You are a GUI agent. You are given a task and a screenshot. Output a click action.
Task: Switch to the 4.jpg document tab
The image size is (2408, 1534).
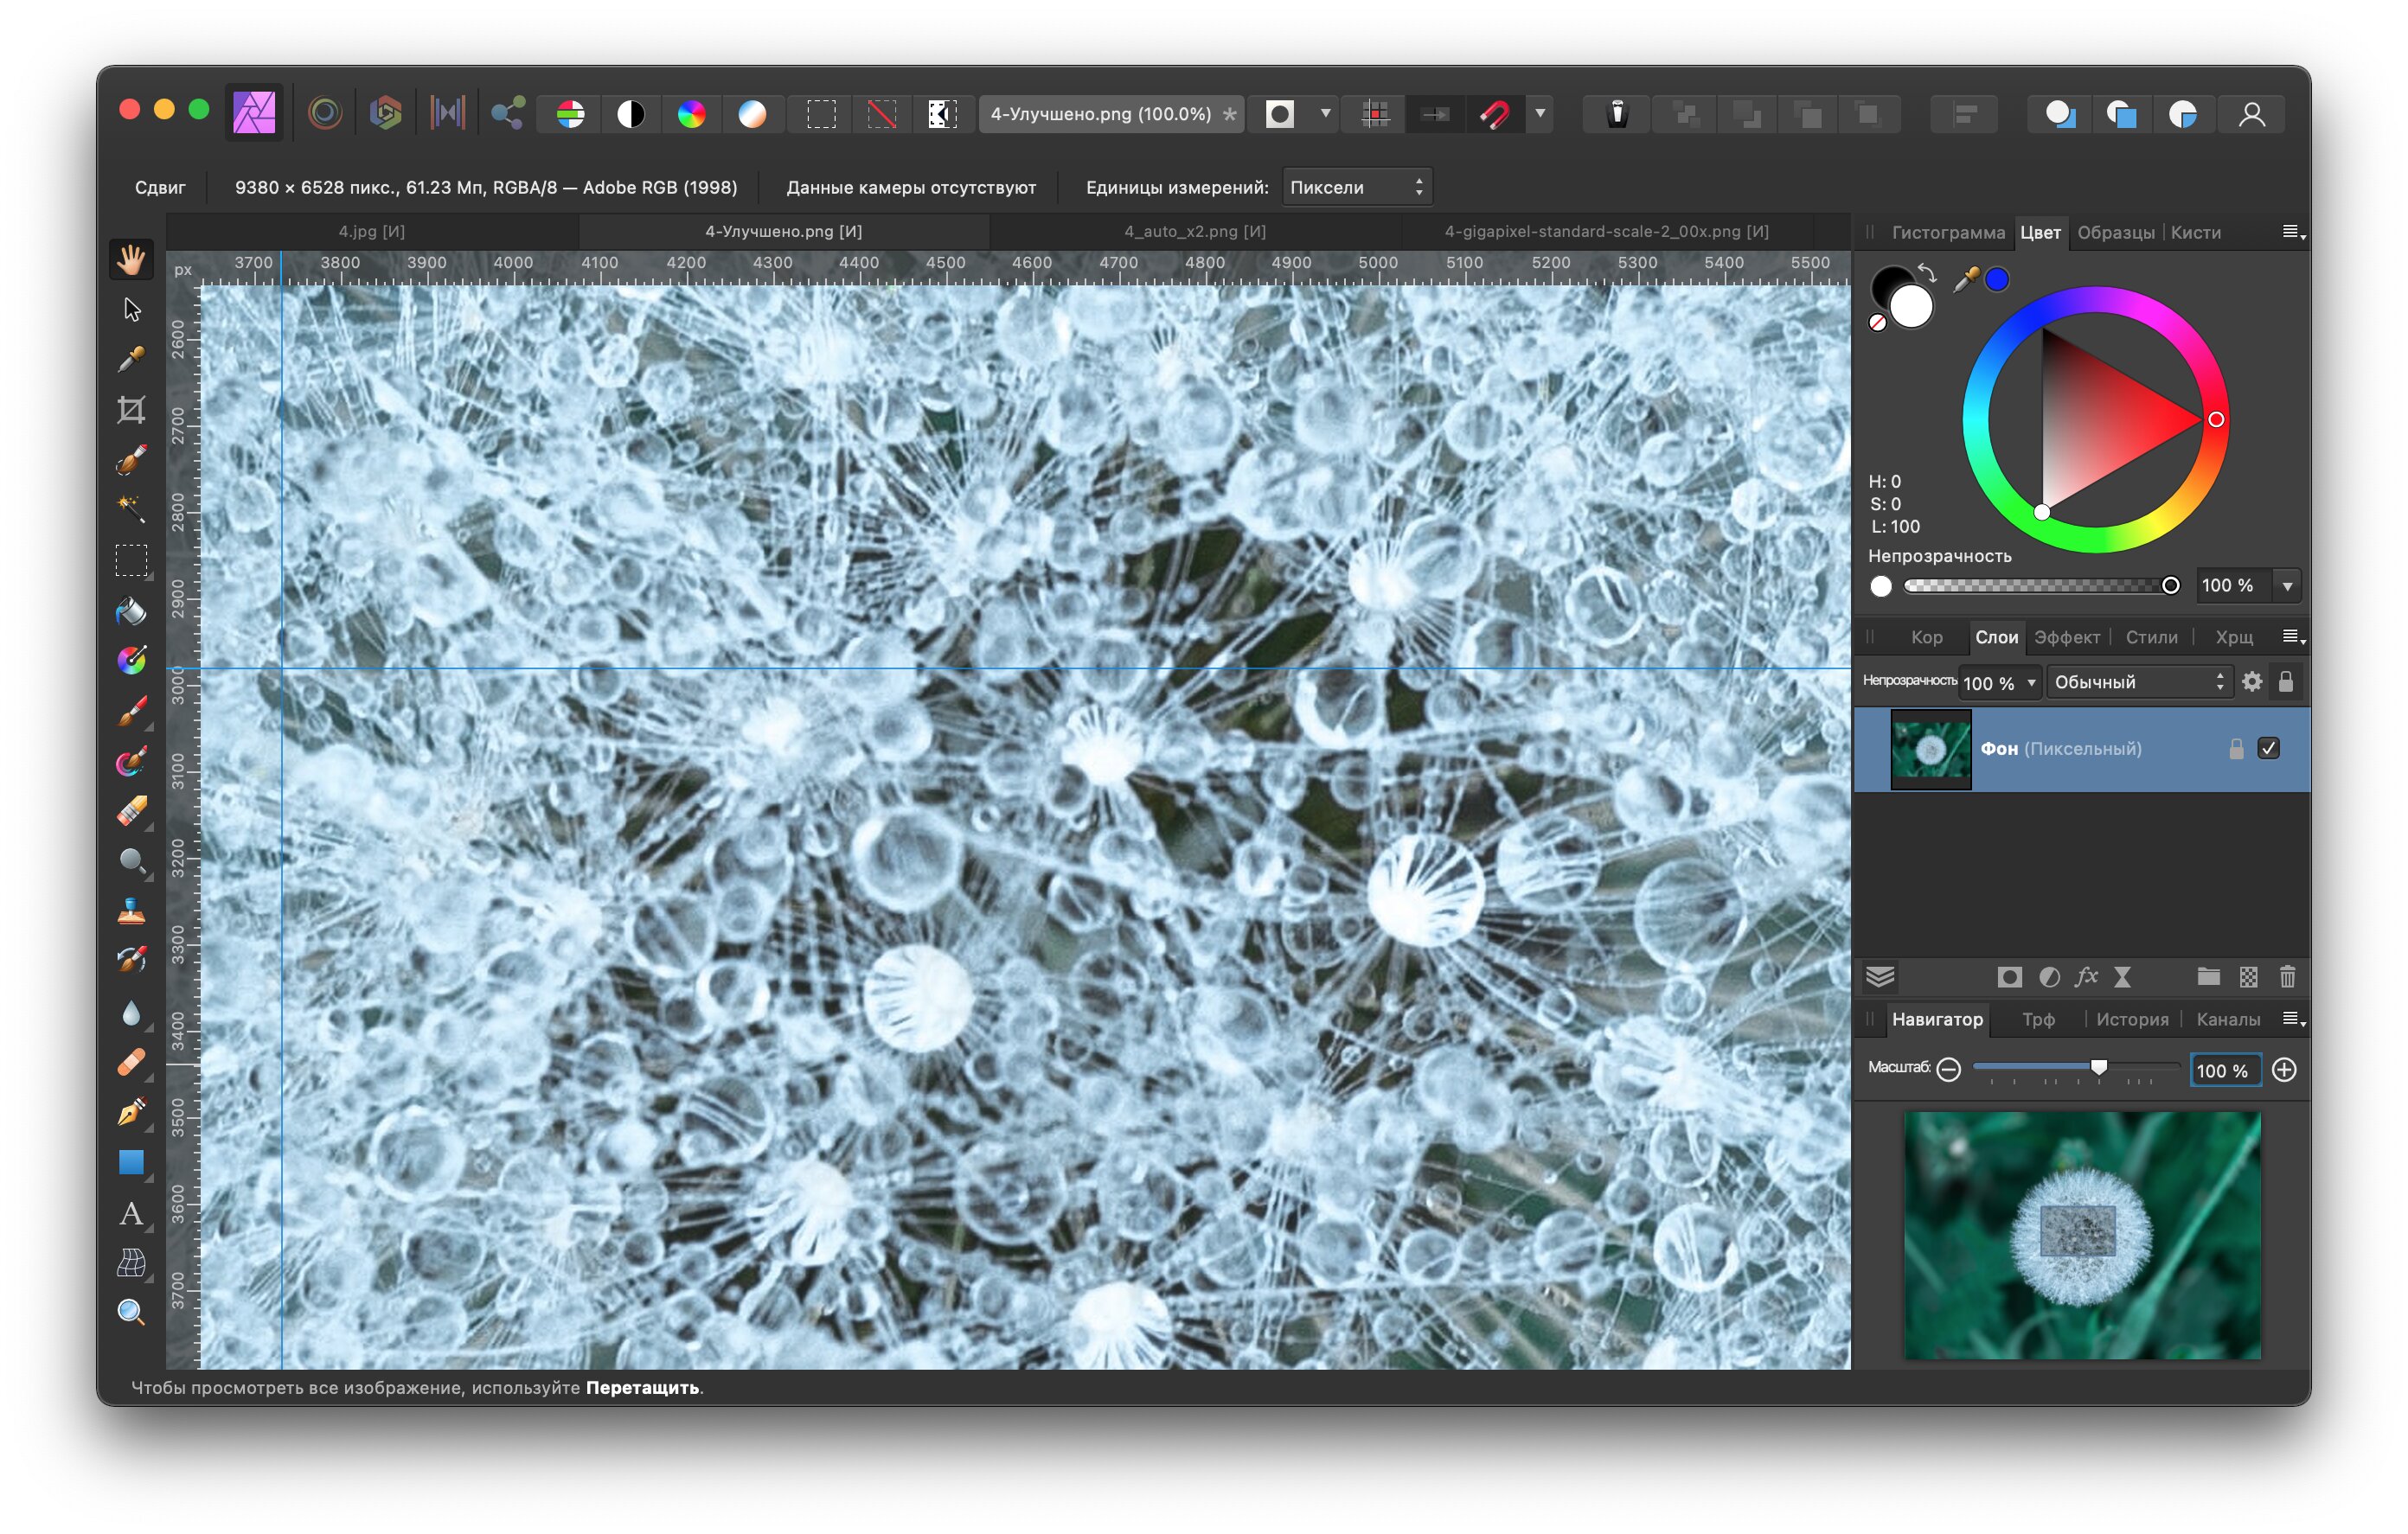[x=372, y=231]
